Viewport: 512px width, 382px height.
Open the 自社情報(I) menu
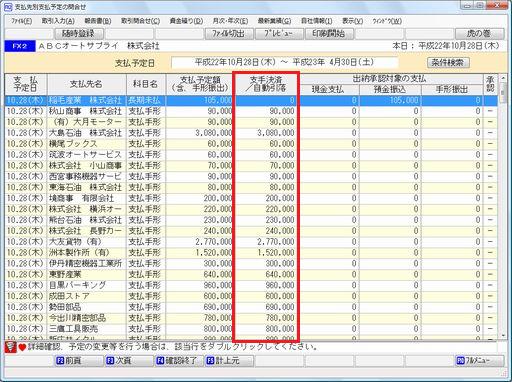tap(316, 21)
